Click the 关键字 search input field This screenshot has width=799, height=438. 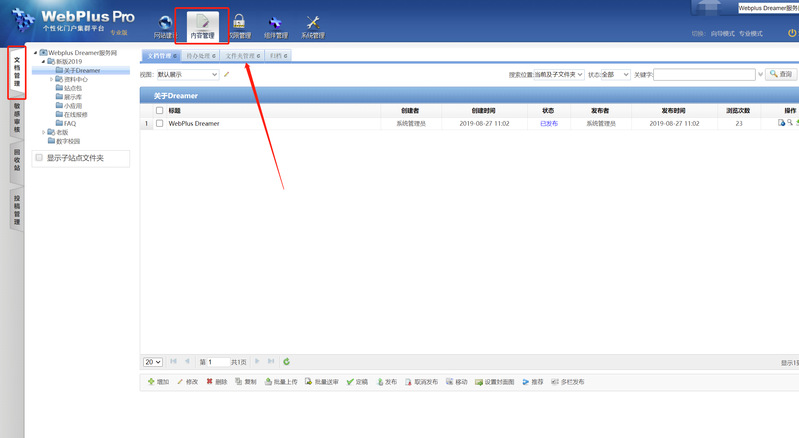pos(704,74)
